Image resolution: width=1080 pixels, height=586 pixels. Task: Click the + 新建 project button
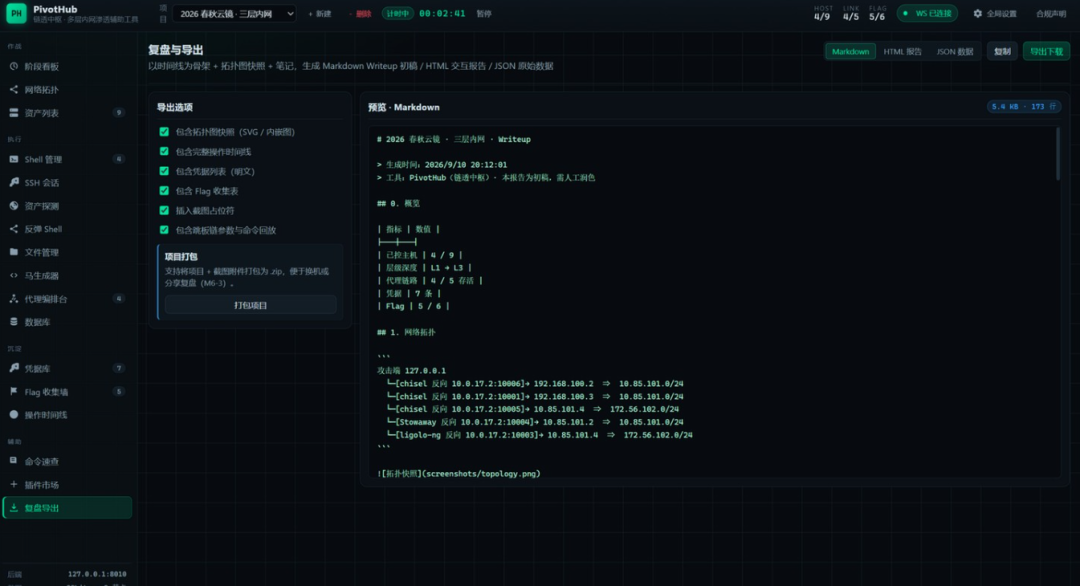point(320,14)
